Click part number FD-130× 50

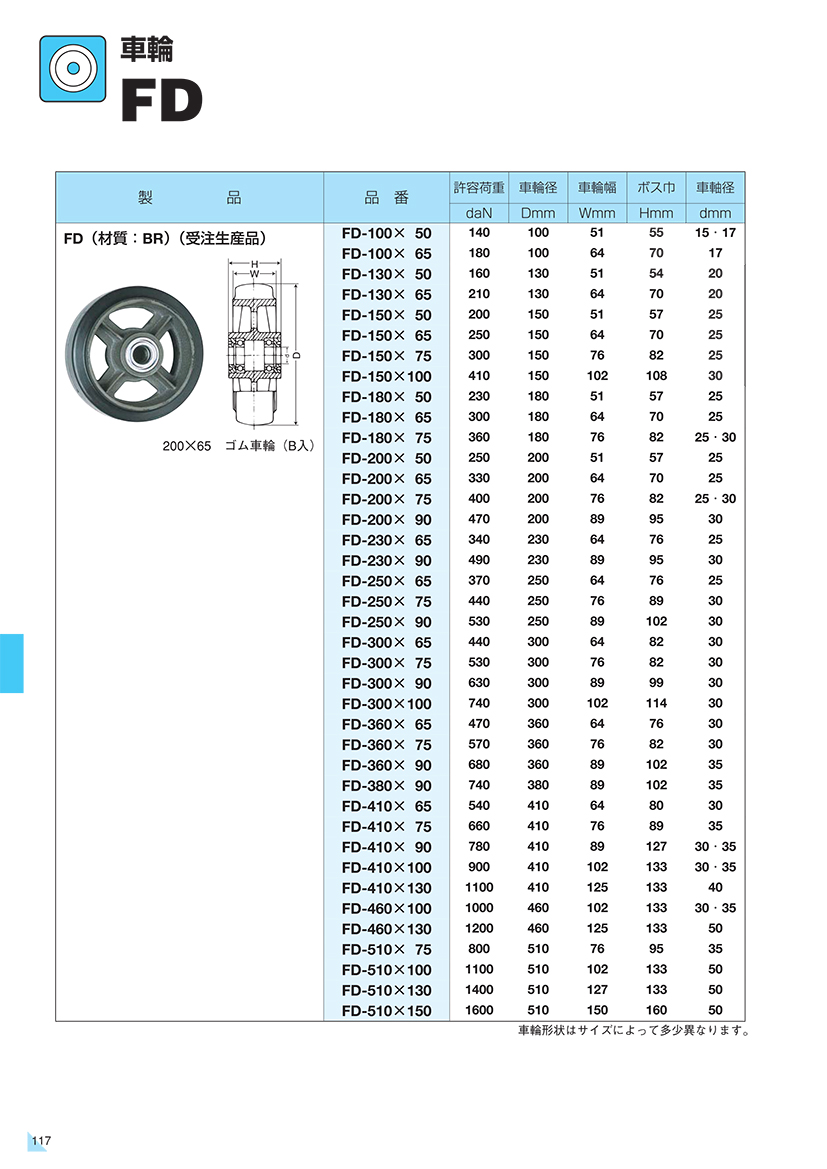[386, 274]
